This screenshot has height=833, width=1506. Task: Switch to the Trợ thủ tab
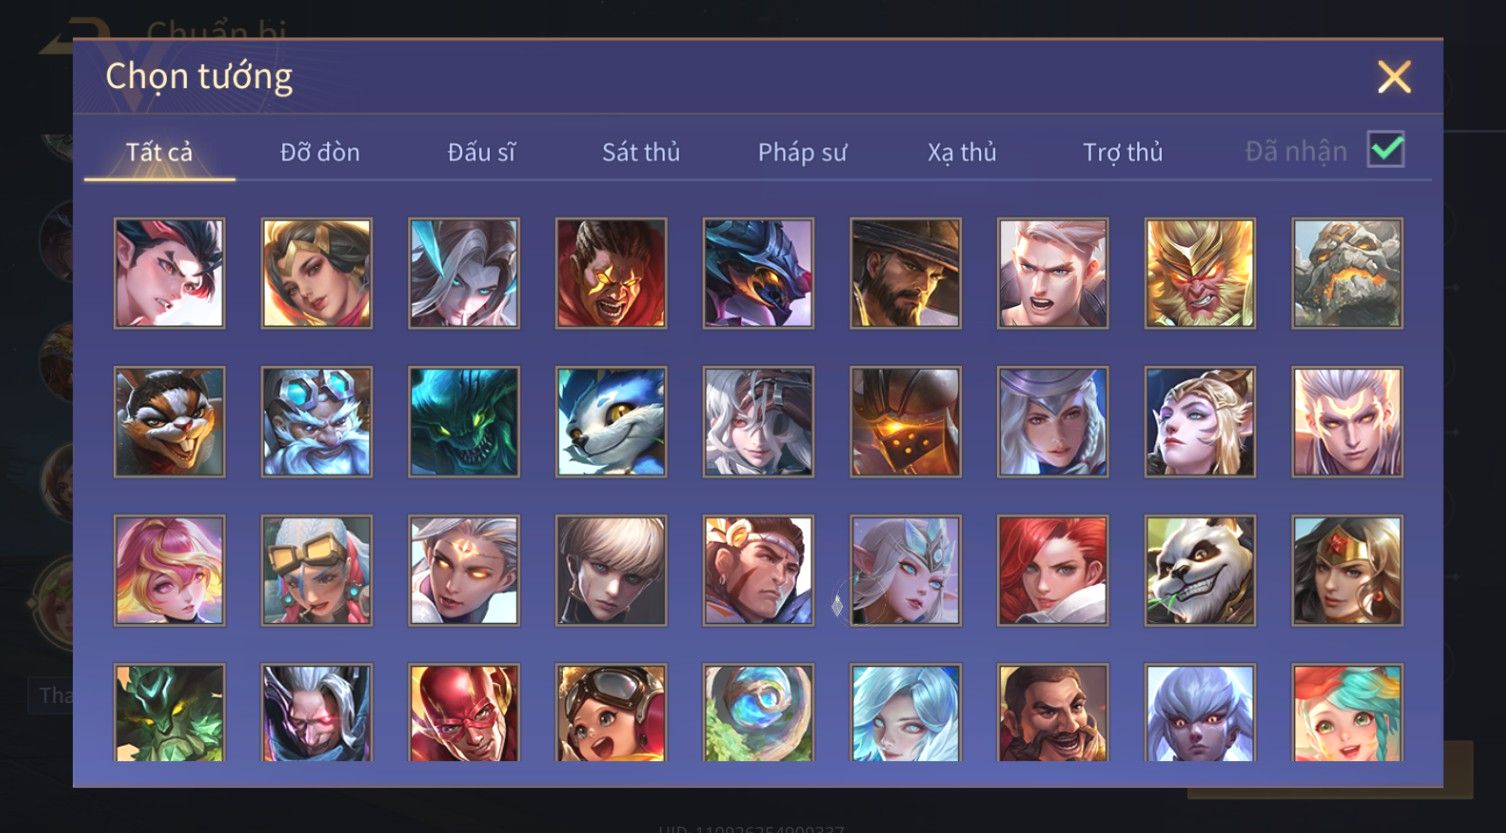click(x=1123, y=152)
